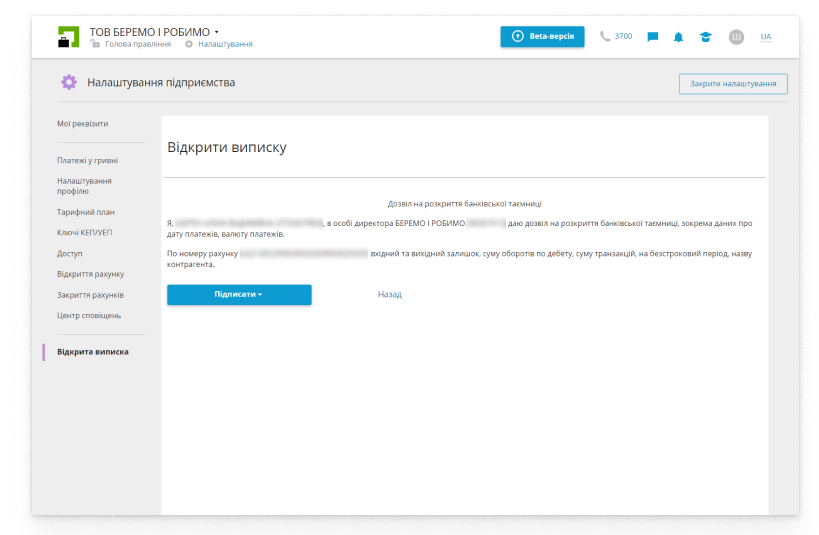Open Центр сповіщень in sidebar
Viewport: 819px width, 535px height.
tap(89, 316)
